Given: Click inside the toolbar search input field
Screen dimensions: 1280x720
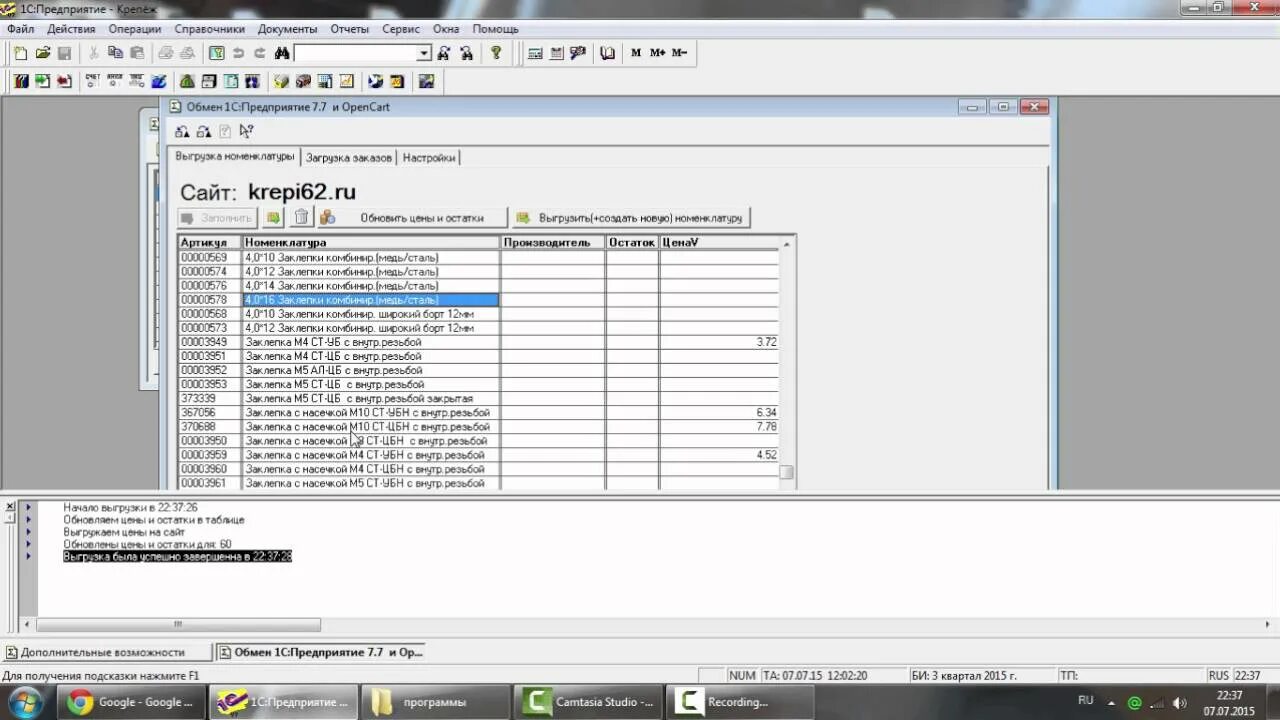Looking at the screenshot, I should (355, 53).
